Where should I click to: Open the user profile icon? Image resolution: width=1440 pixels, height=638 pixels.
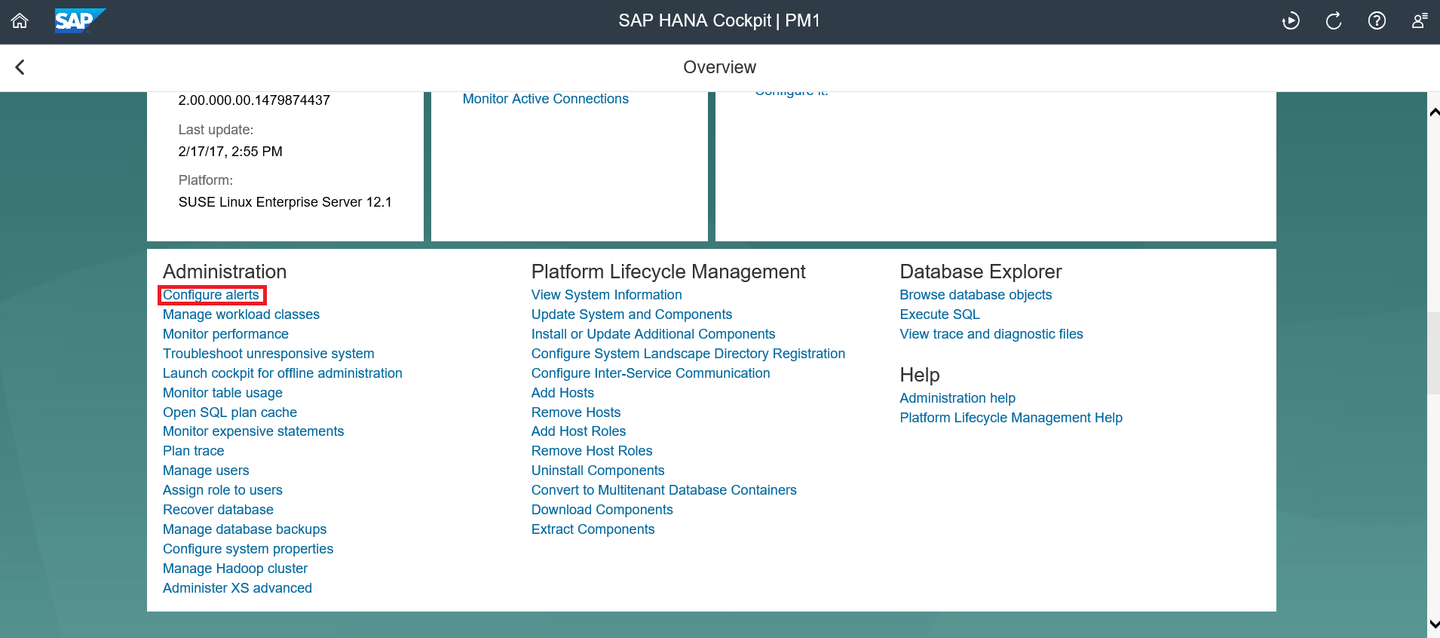[x=1419, y=21]
